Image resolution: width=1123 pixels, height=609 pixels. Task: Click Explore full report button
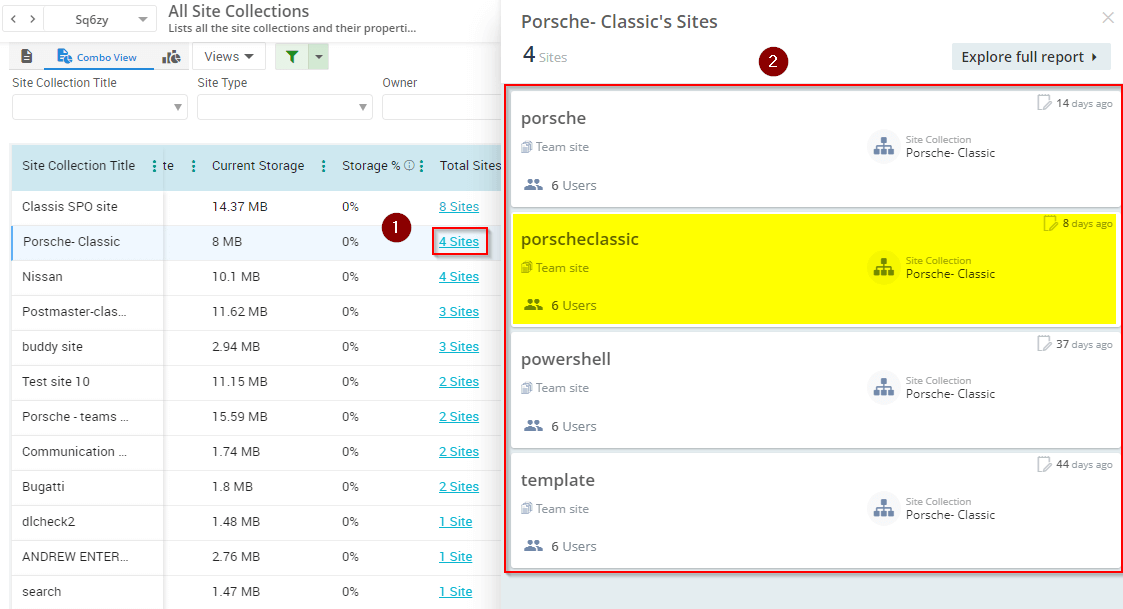click(1030, 57)
